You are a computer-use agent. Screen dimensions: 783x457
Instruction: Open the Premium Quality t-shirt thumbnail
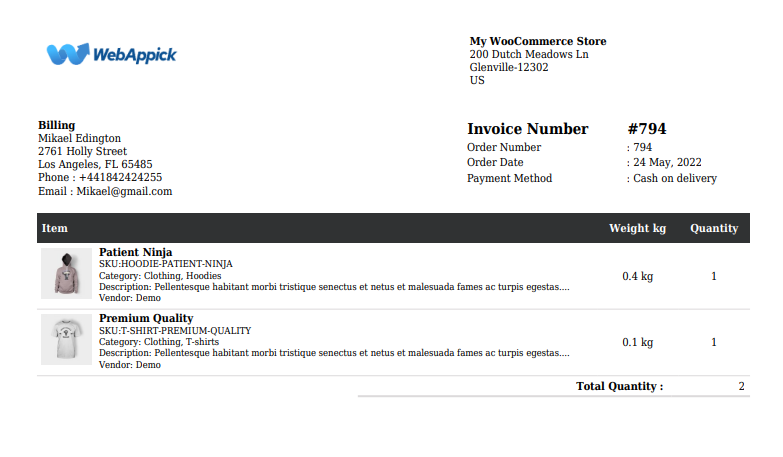(66, 340)
